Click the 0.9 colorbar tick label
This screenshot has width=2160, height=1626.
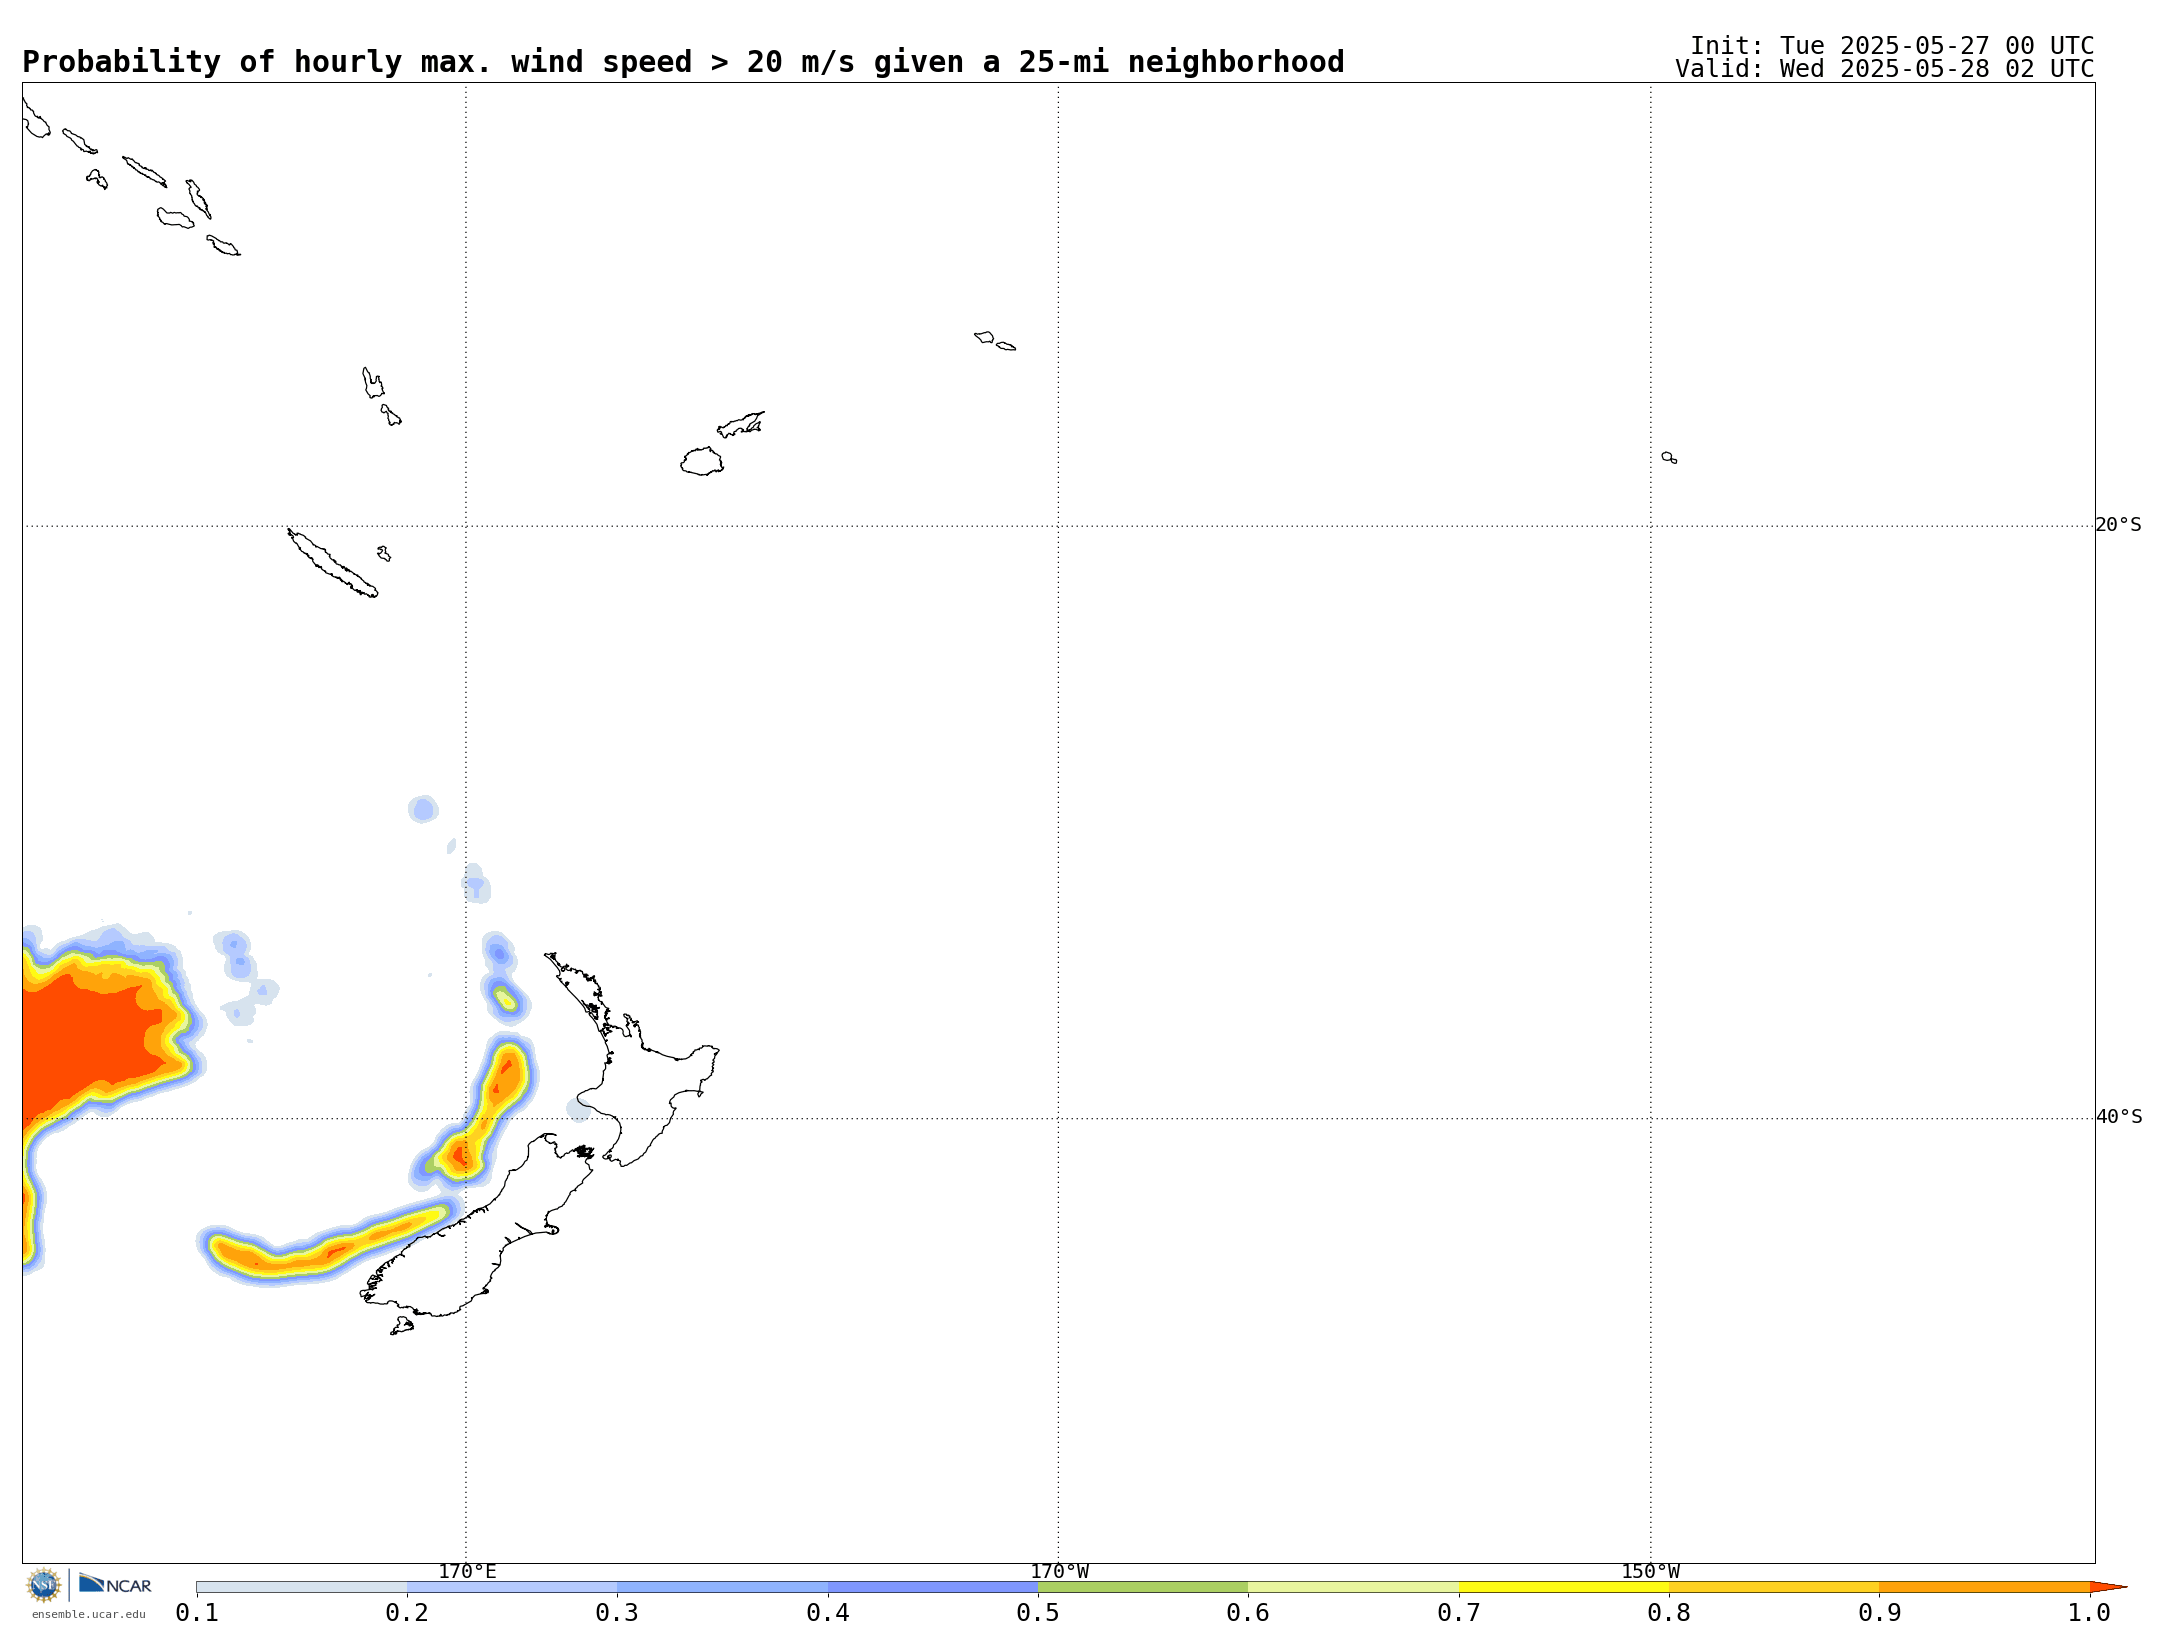click(1880, 1613)
